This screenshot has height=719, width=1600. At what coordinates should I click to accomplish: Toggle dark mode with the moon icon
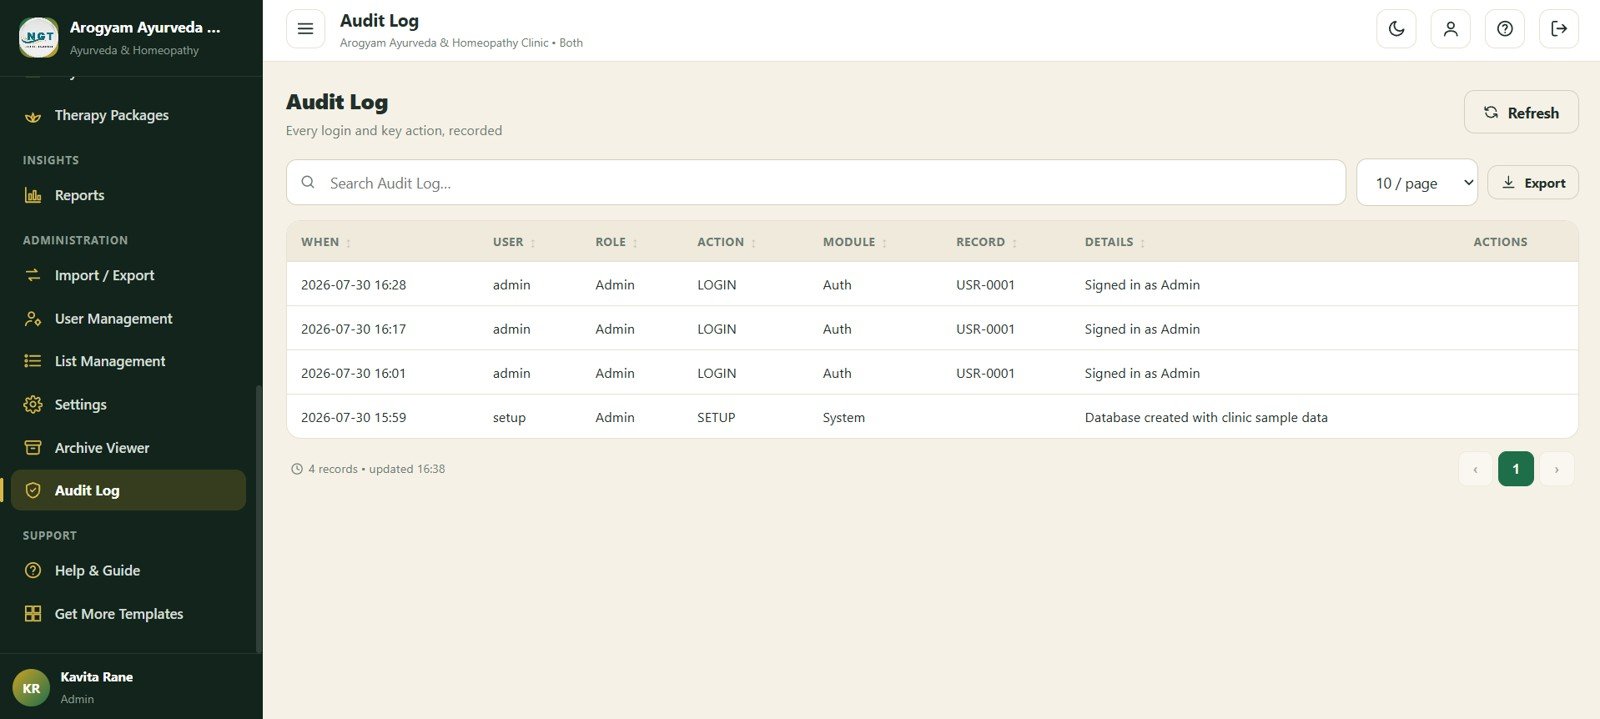click(x=1396, y=29)
